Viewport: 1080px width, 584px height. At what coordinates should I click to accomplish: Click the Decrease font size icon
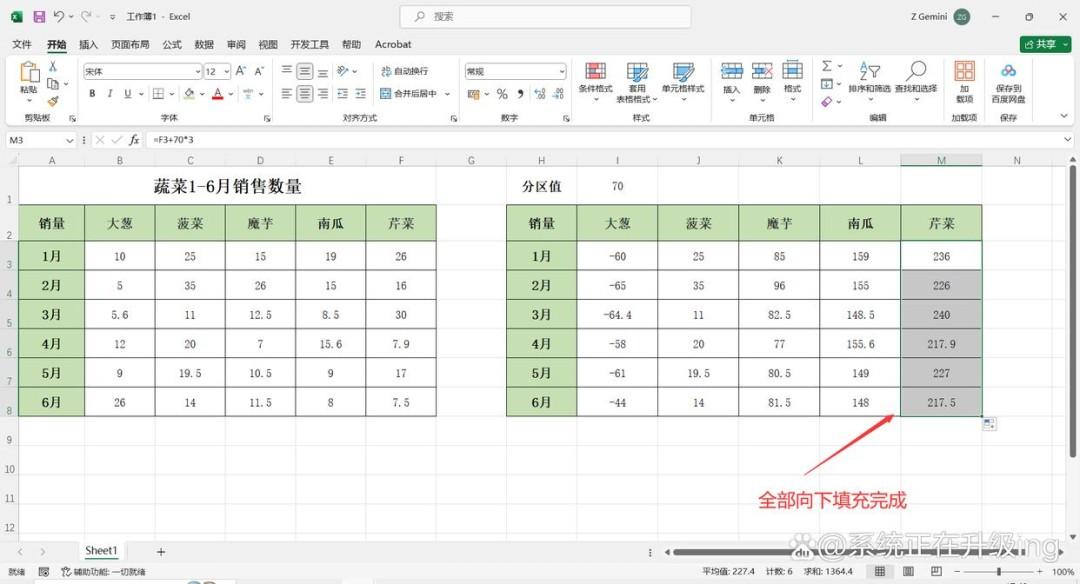[x=259, y=71]
